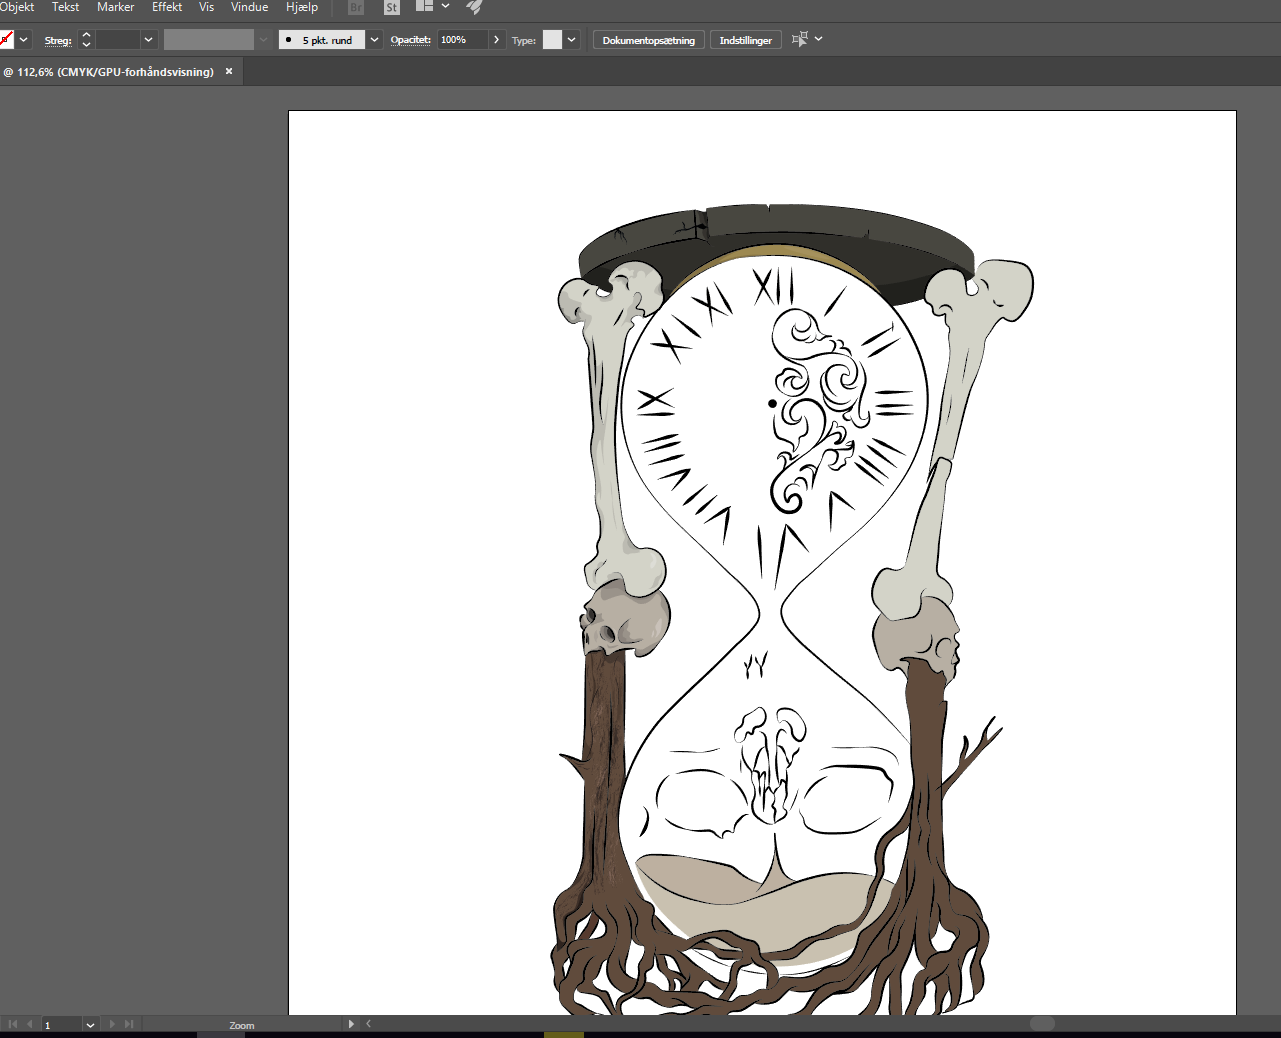Image resolution: width=1281 pixels, height=1038 pixels.
Task: Go to next artboard button
Action: click(111, 1024)
